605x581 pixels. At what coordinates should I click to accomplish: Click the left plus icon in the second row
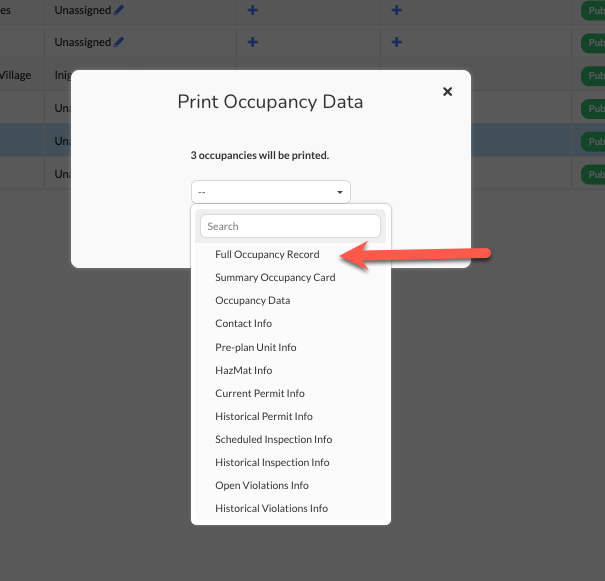(x=253, y=42)
